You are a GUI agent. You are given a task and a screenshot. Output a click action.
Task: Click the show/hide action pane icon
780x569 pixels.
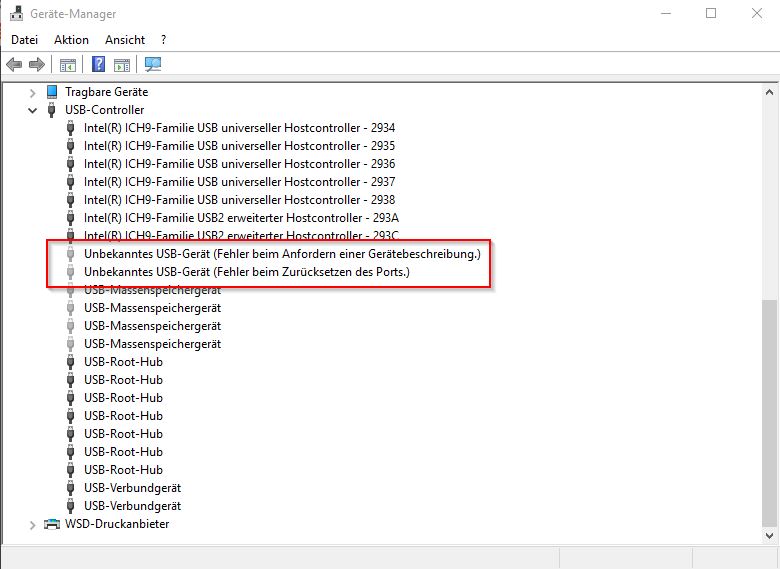coord(122,65)
